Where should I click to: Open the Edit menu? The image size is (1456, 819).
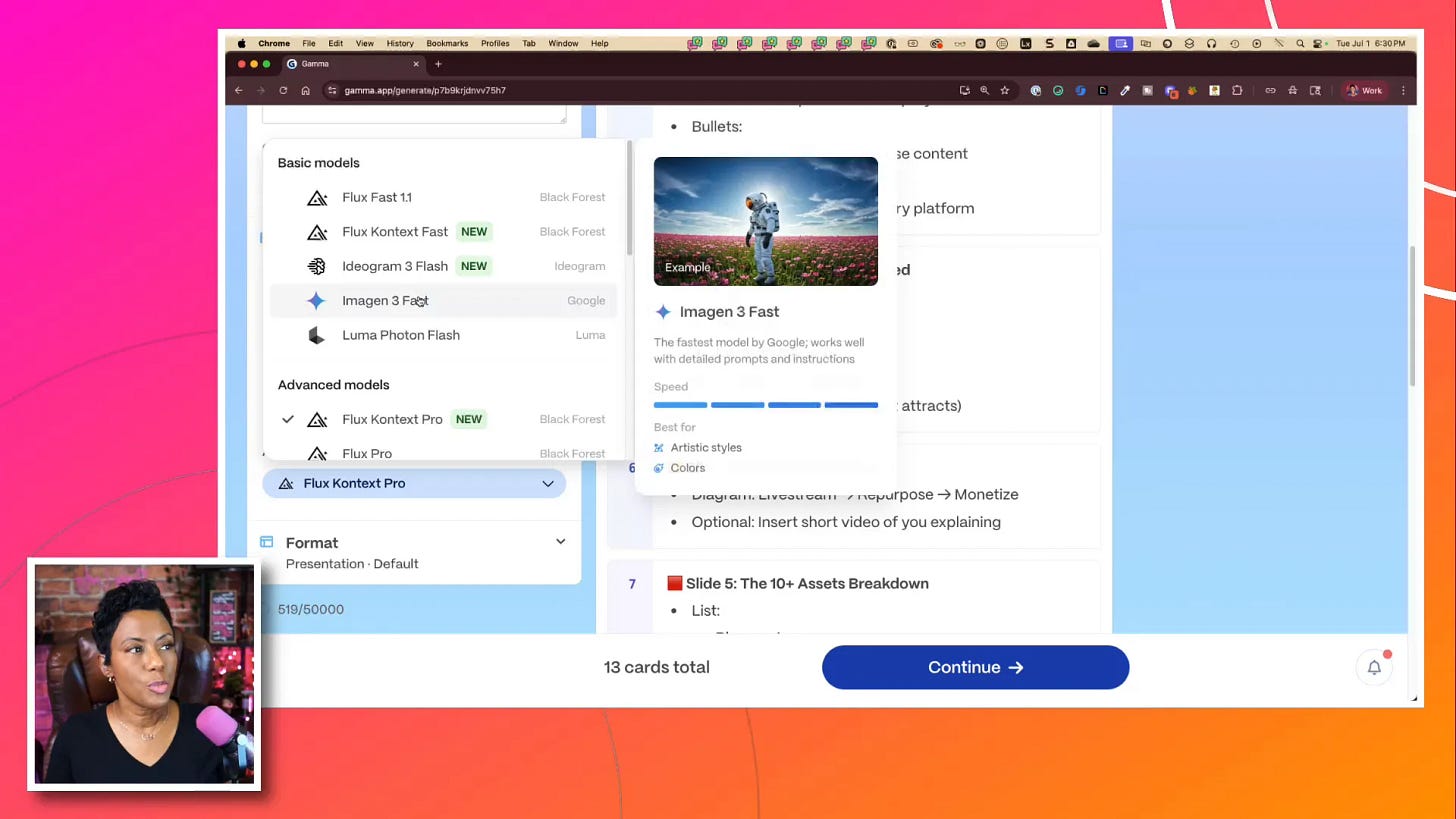pyautogui.click(x=336, y=43)
